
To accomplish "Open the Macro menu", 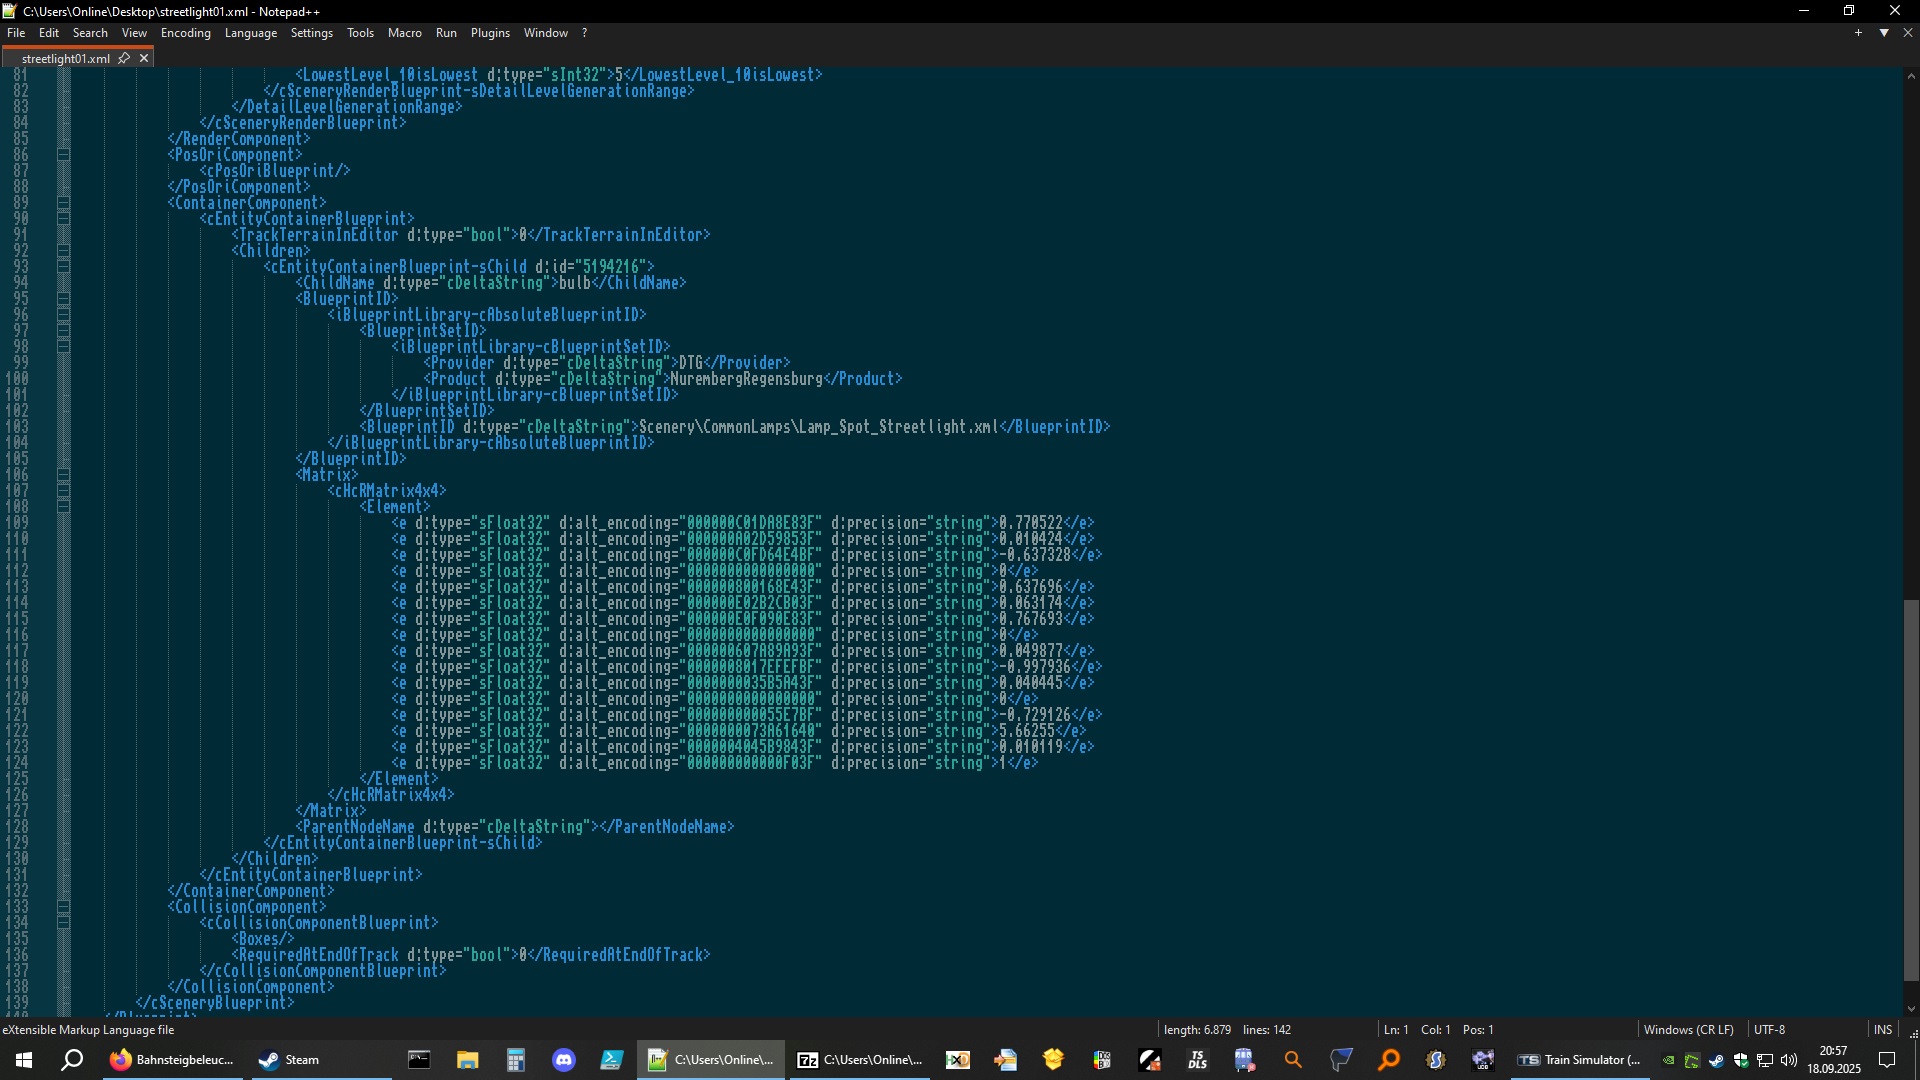I will click(404, 33).
